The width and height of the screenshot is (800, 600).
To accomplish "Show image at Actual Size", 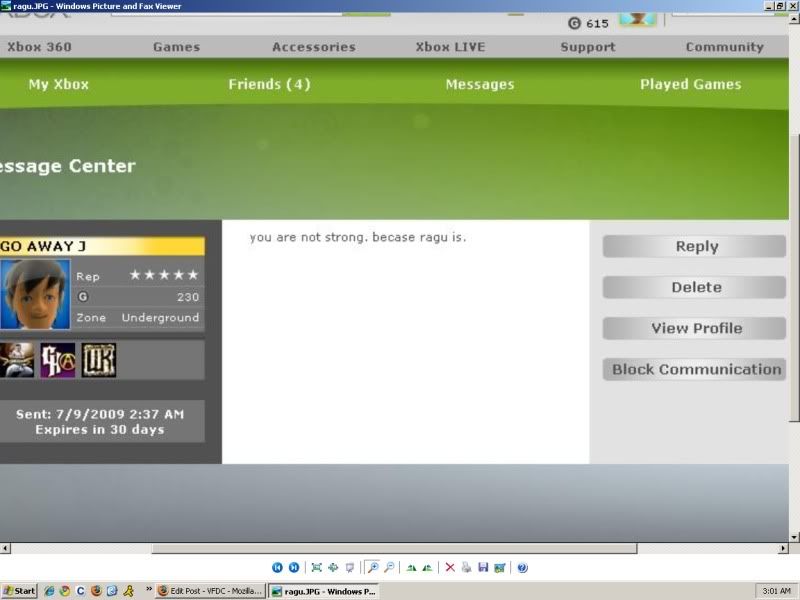I will coord(333,567).
